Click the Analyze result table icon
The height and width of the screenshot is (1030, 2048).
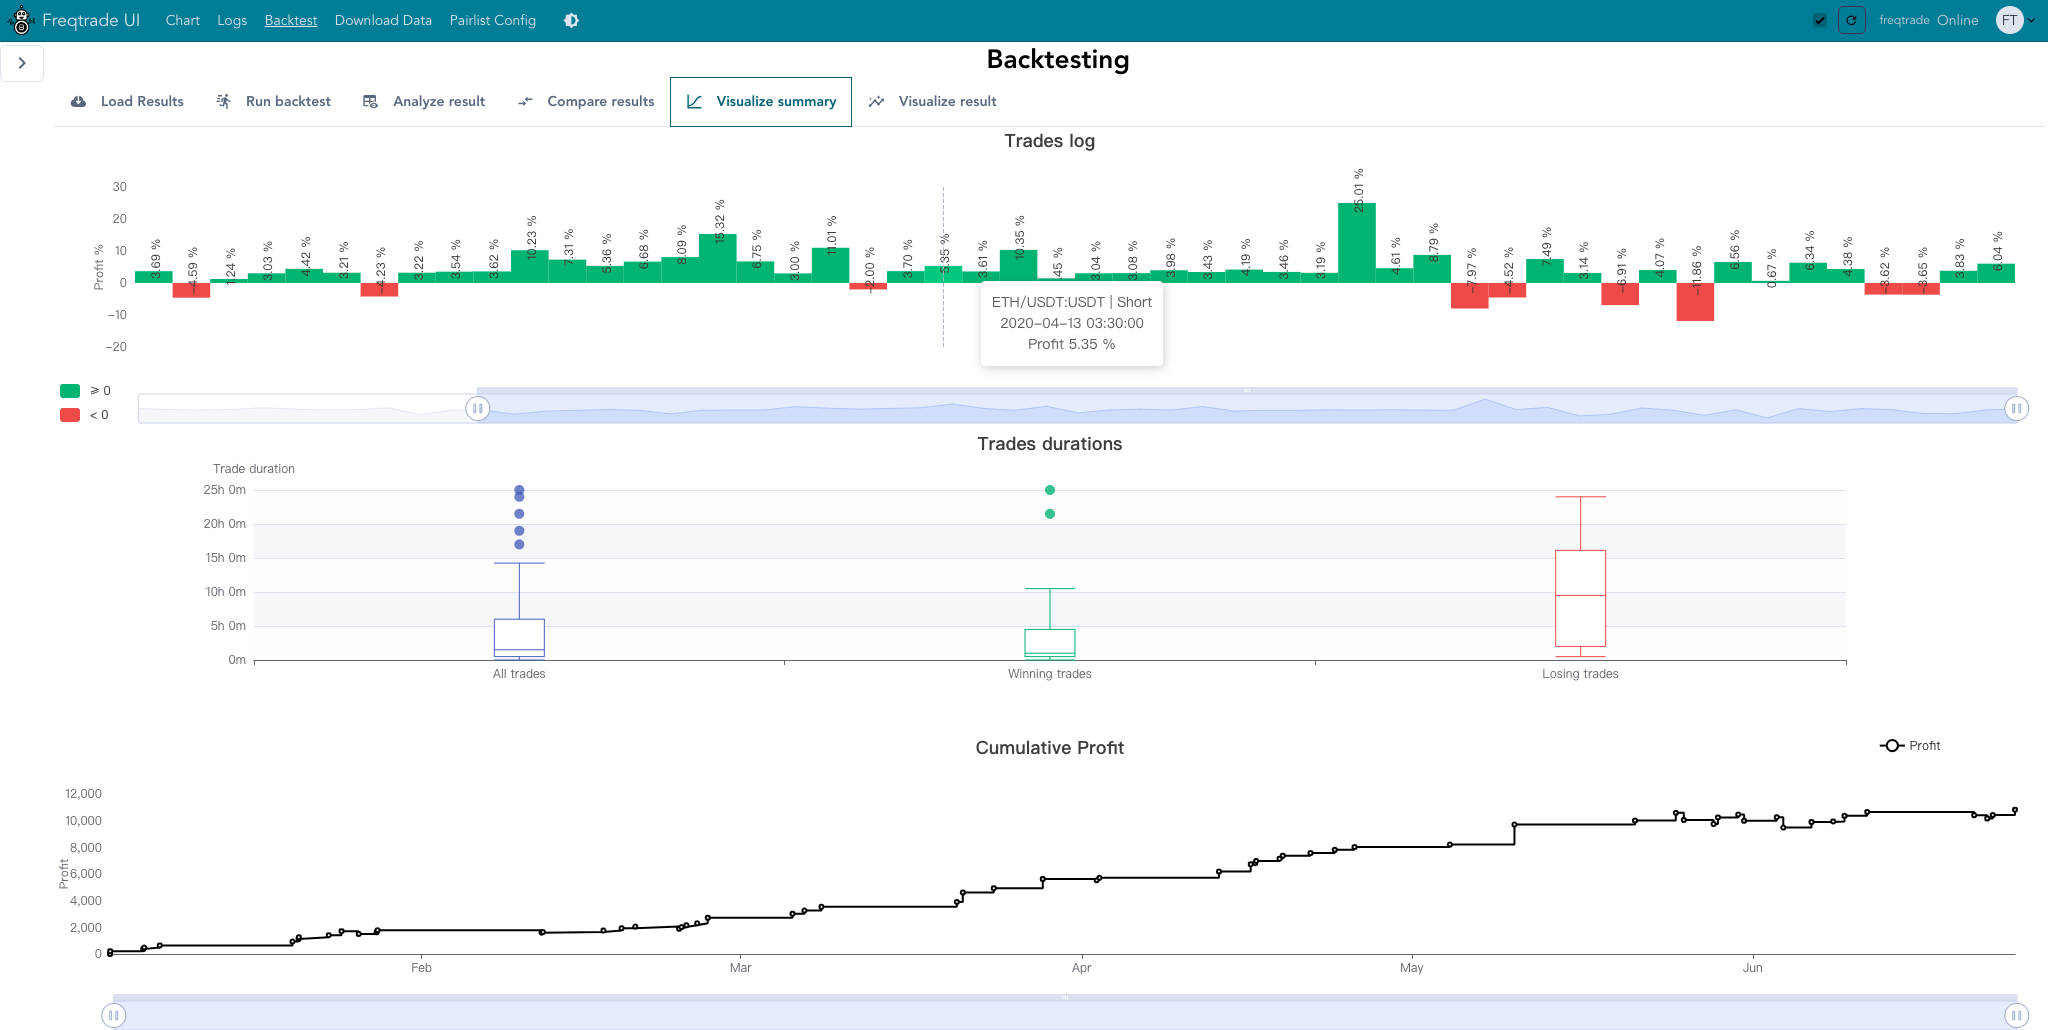(x=370, y=102)
